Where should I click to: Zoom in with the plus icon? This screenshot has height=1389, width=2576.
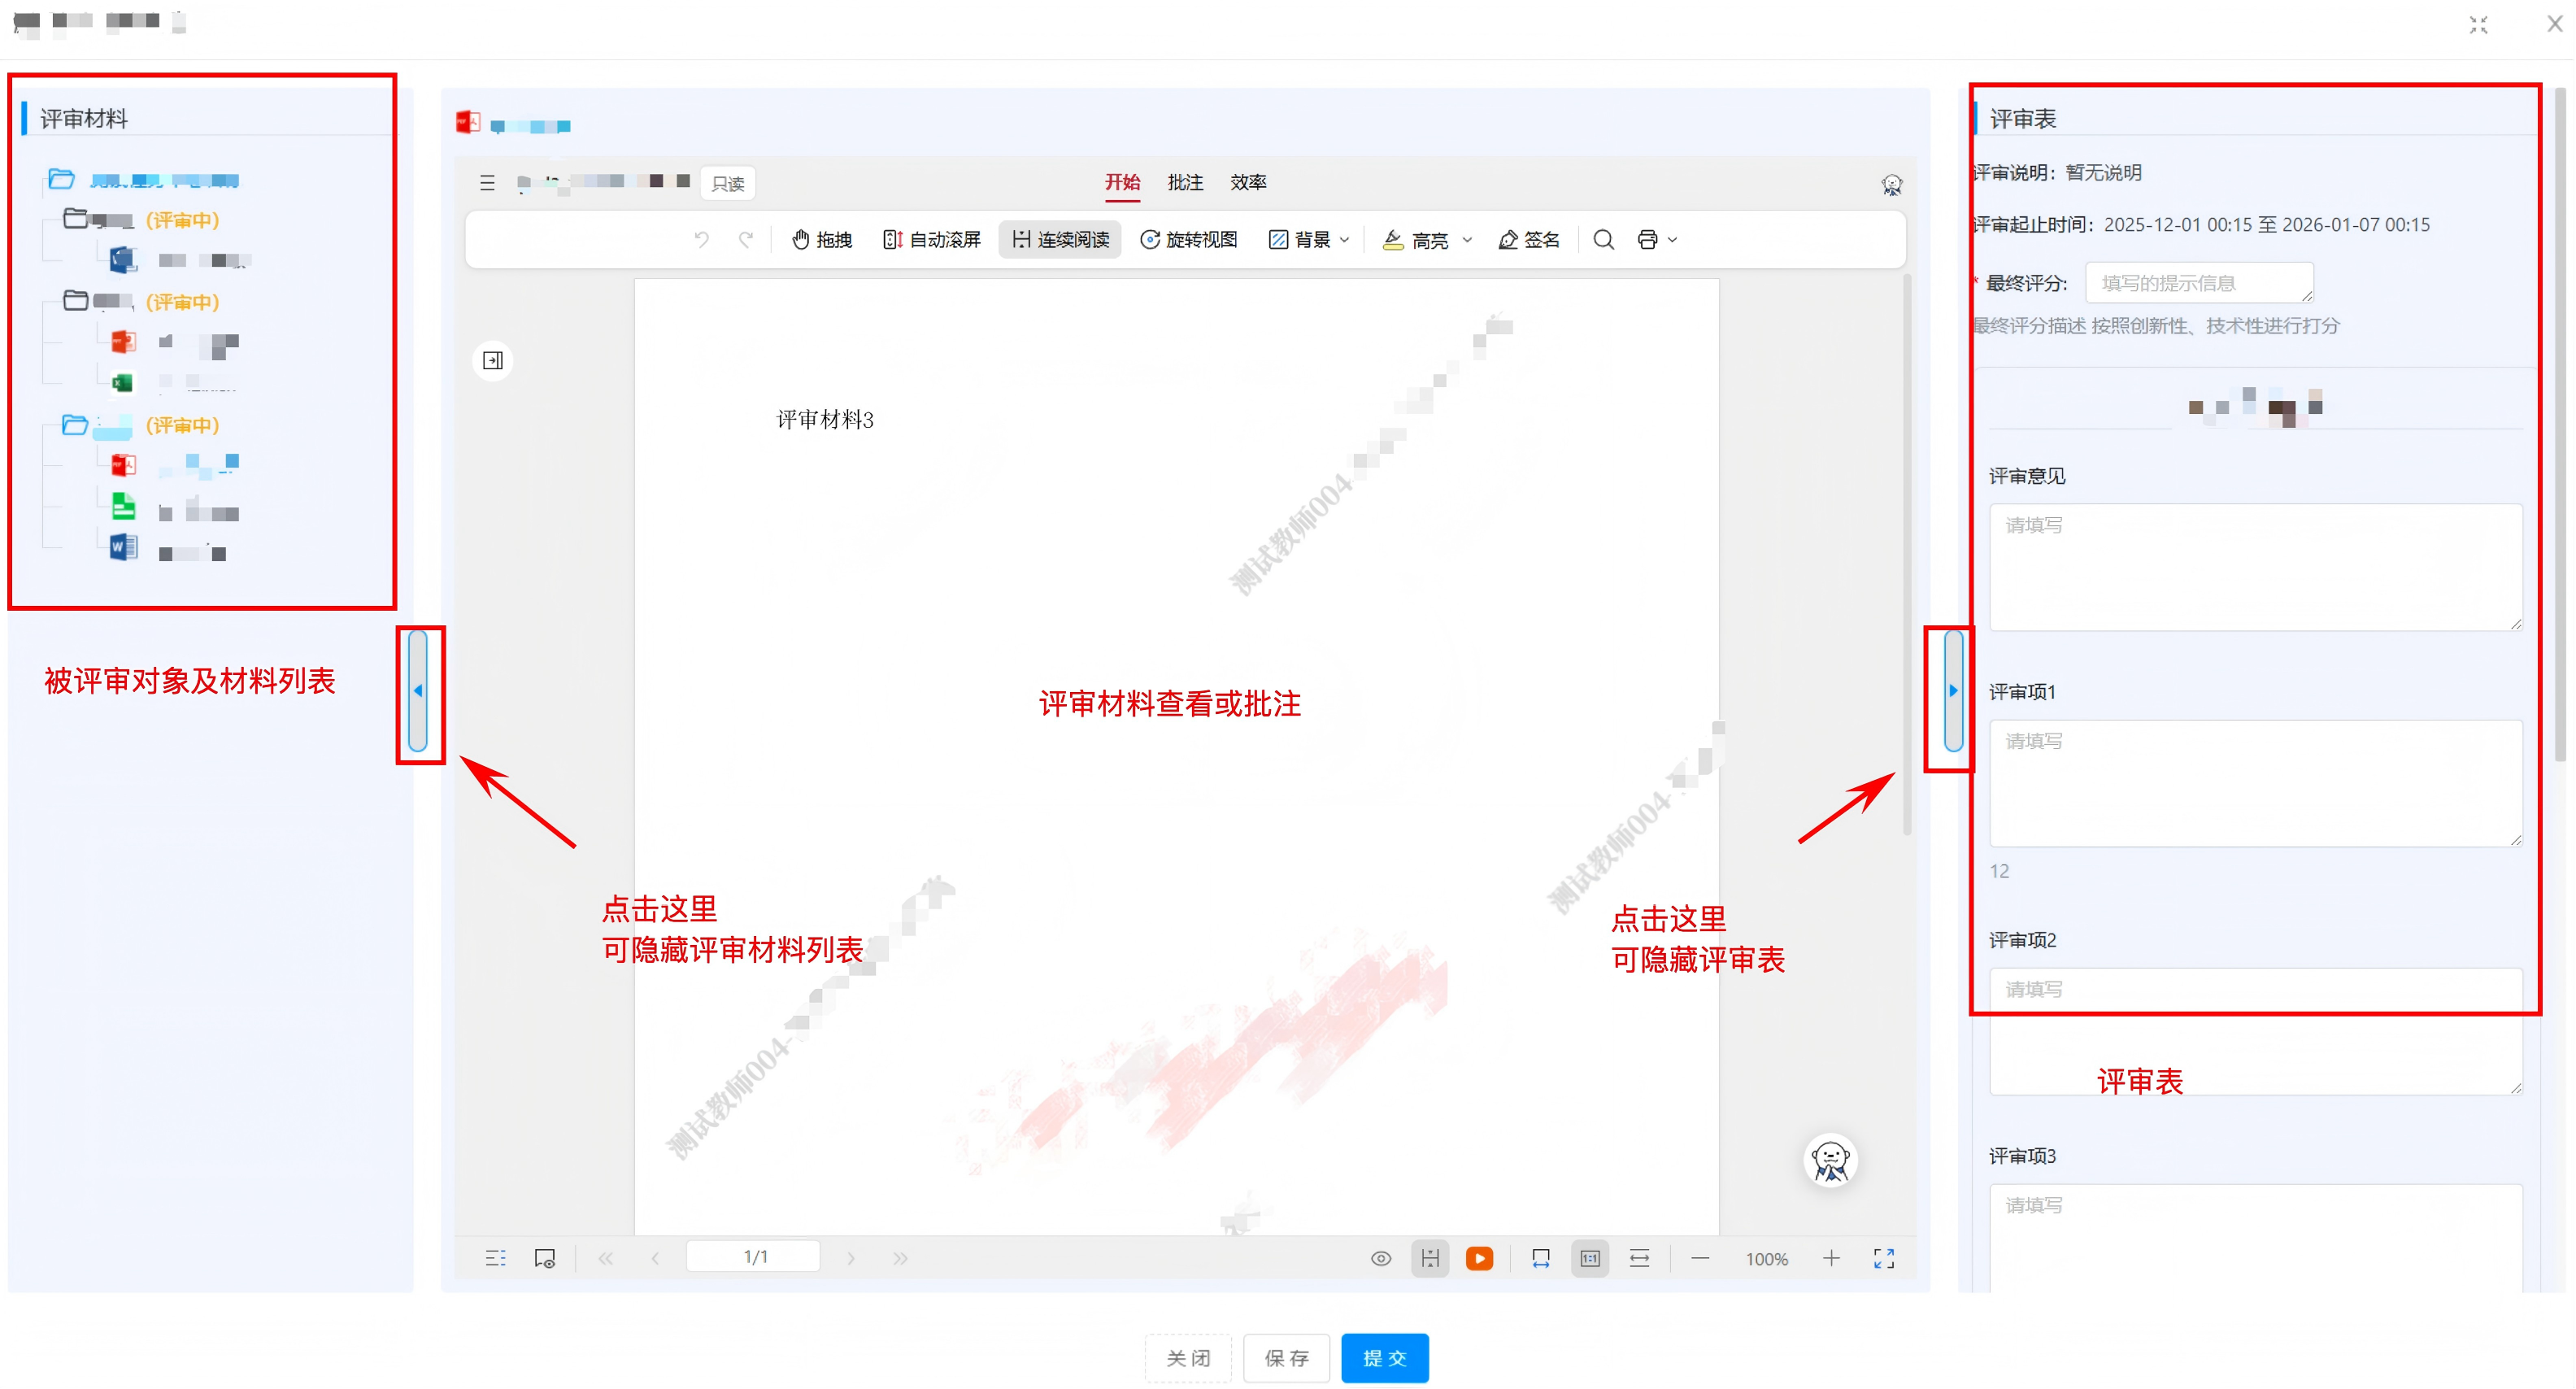[x=1831, y=1258]
